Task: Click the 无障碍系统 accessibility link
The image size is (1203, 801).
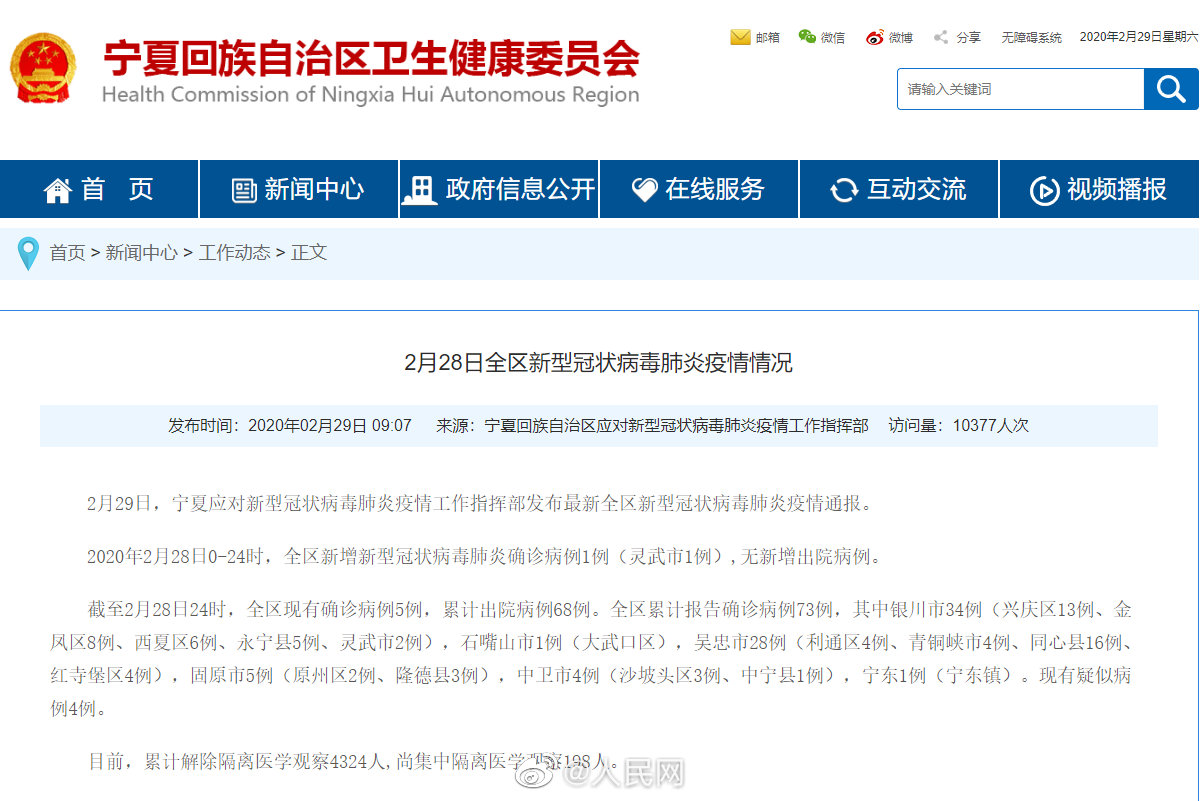Action: tap(1031, 37)
